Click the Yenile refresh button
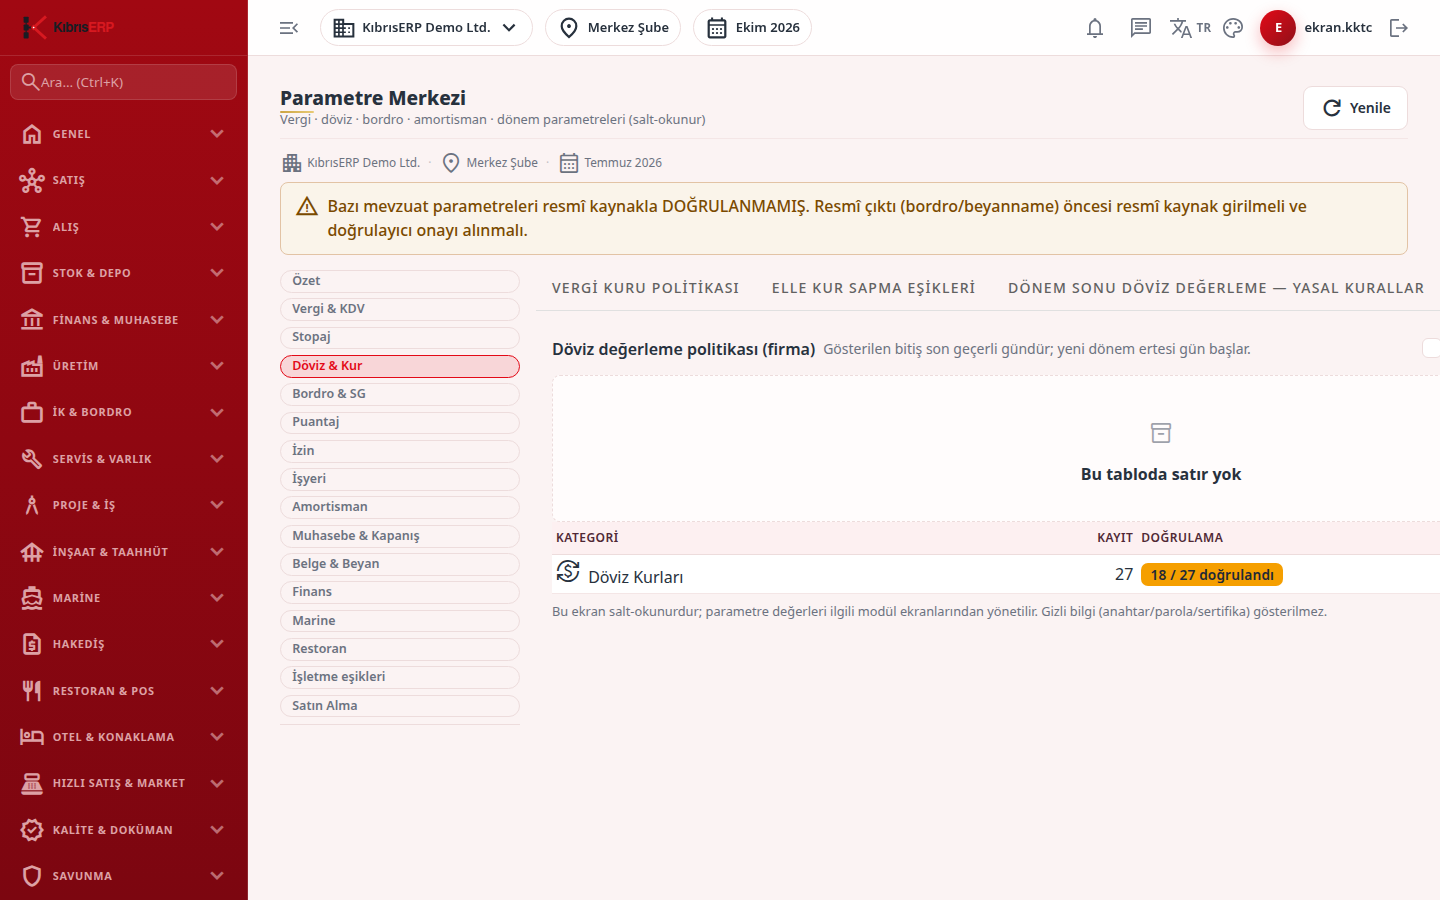 coord(1355,108)
